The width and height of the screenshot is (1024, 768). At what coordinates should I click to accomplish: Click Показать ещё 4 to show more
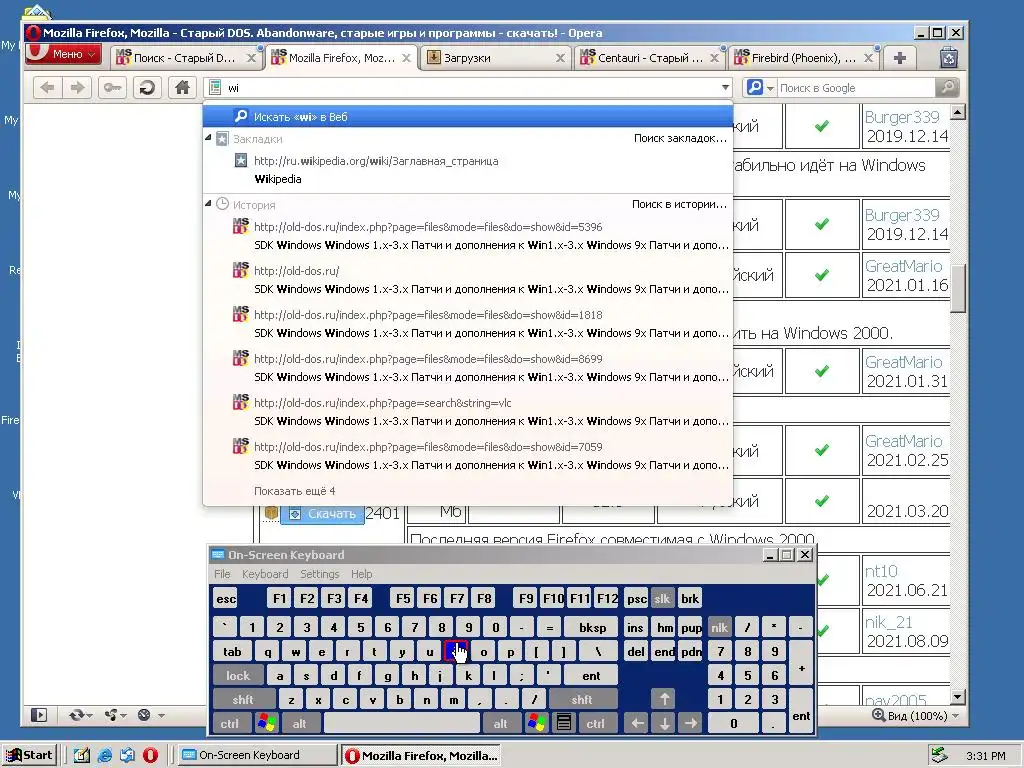pyautogui.click(x=295, y=490)
